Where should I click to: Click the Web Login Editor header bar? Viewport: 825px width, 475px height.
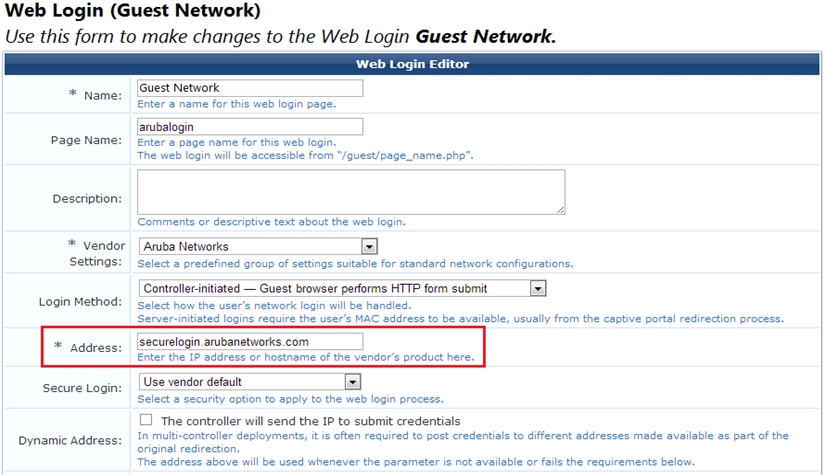pos(412,64)
